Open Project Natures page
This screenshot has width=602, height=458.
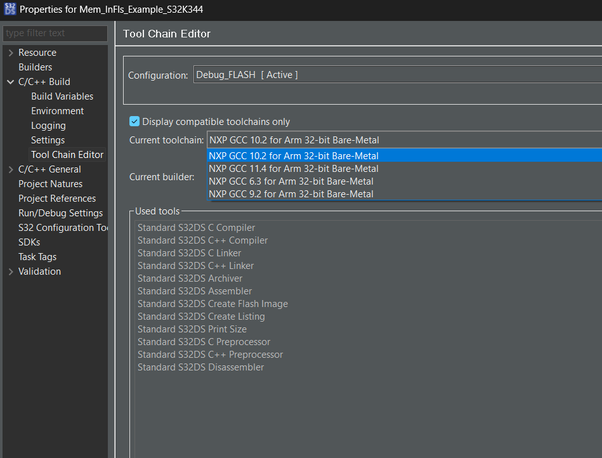point(50,184)
